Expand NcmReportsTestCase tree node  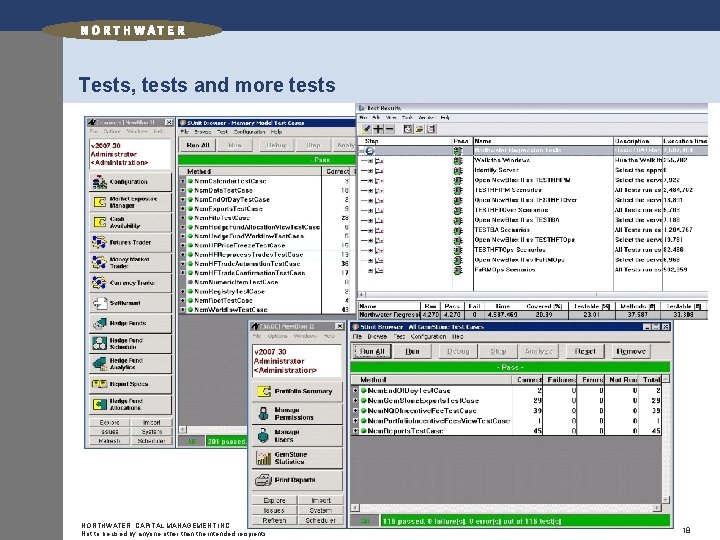pyautogui.click(x=355, y=431)
